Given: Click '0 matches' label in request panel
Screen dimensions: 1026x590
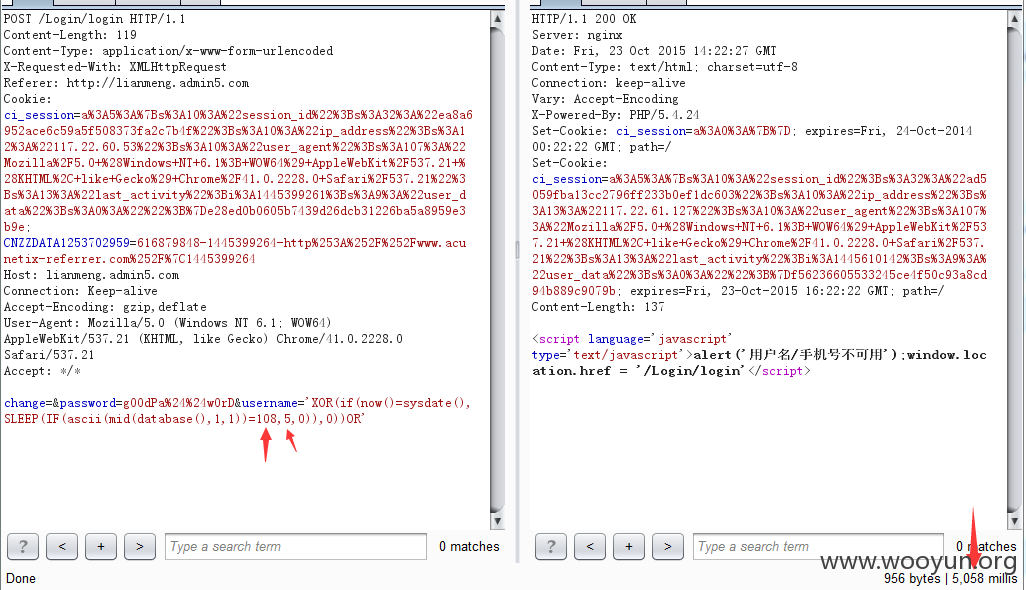Looking at the screenshot, I should click(x=469, y=546).
